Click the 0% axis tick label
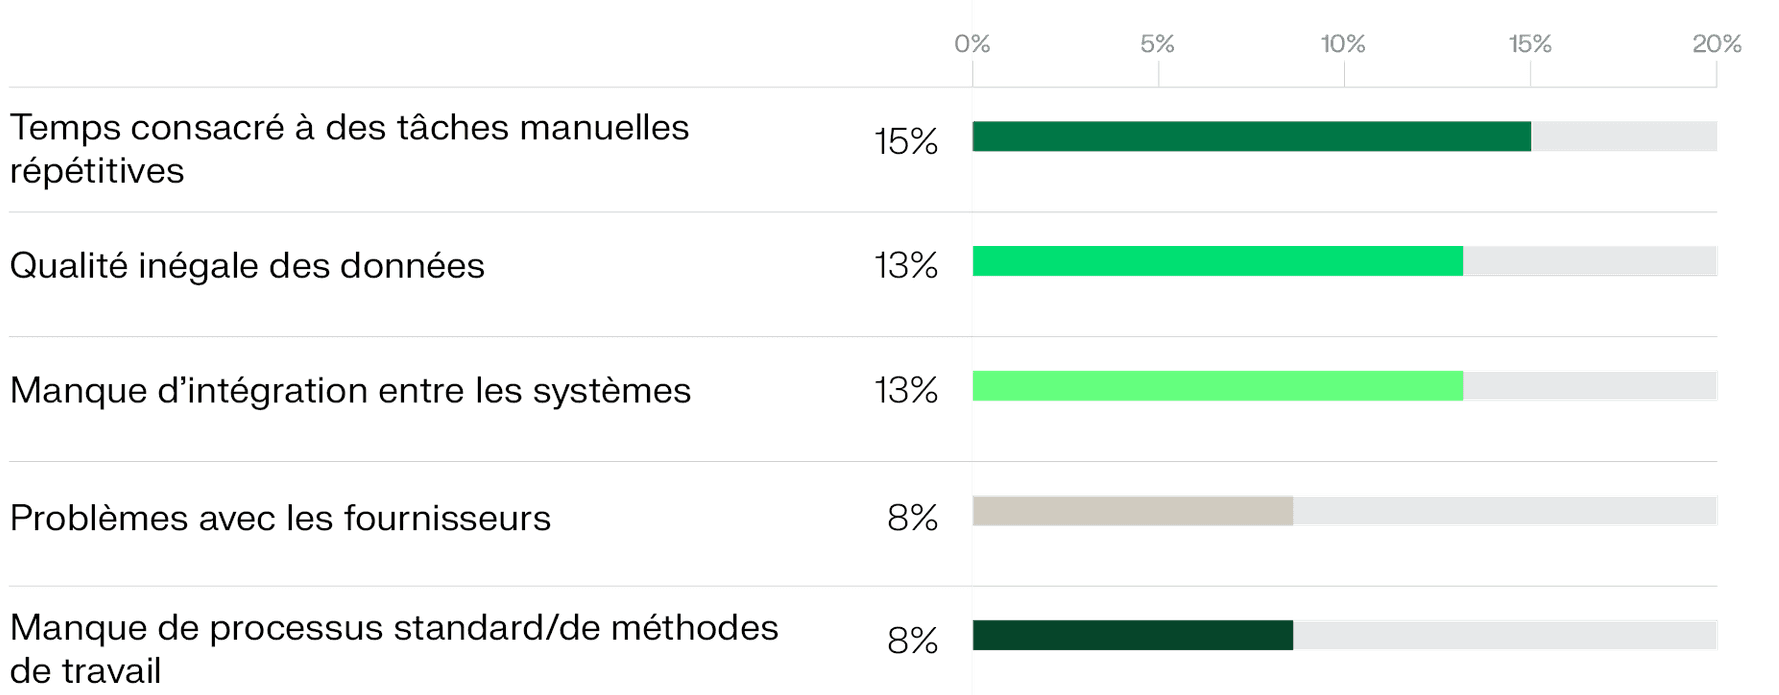 tap(972, 44)
